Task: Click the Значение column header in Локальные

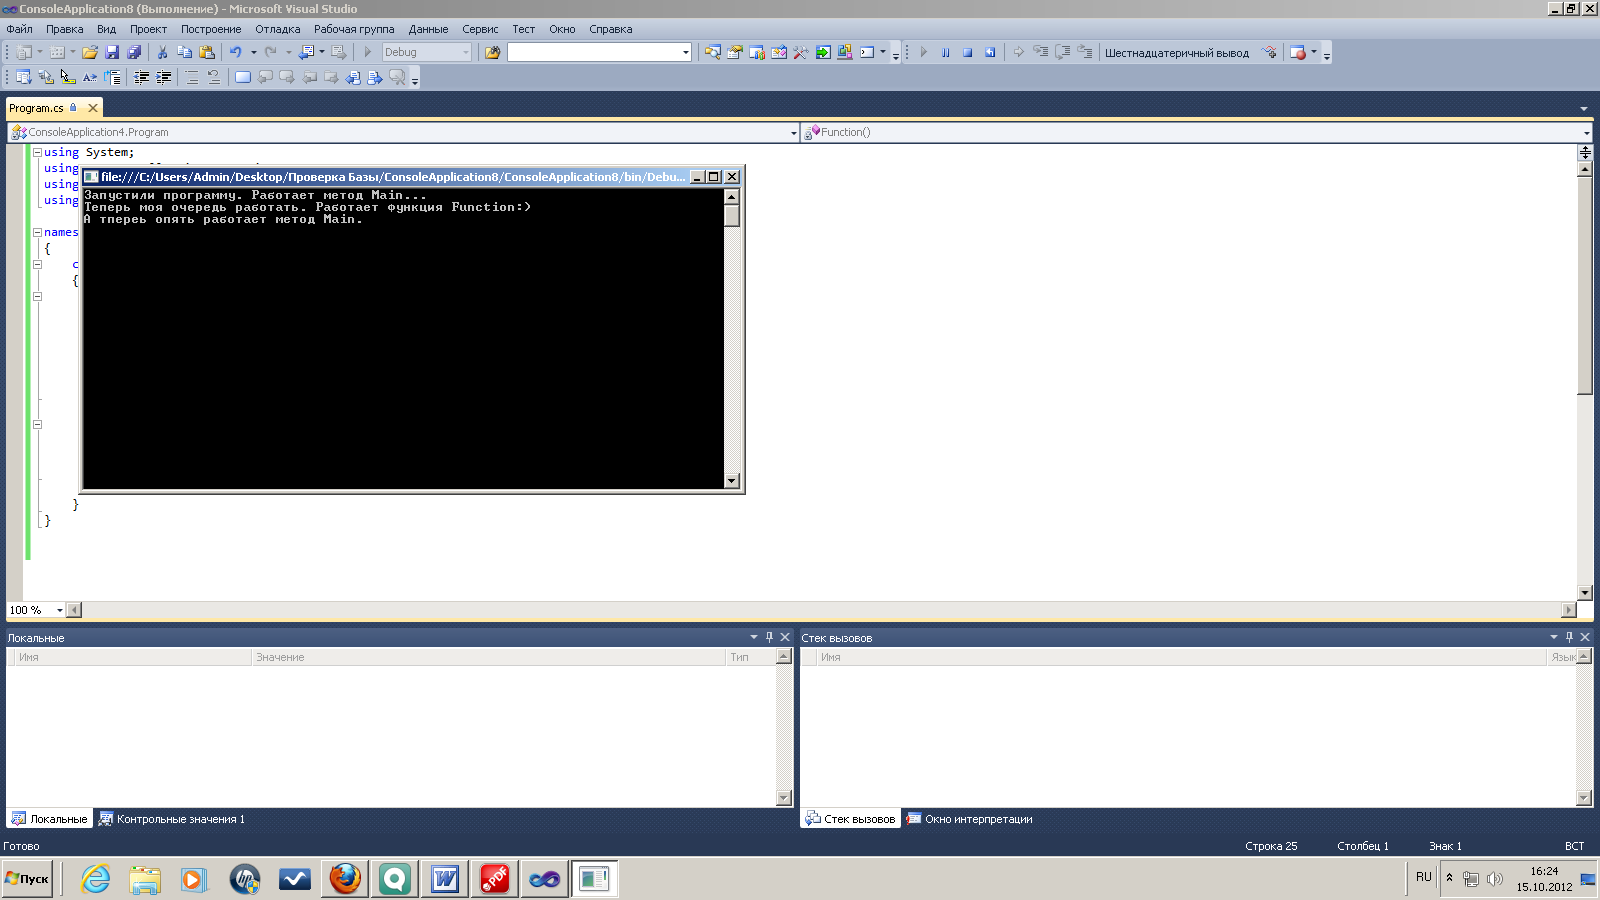Action: click(488, 657)
